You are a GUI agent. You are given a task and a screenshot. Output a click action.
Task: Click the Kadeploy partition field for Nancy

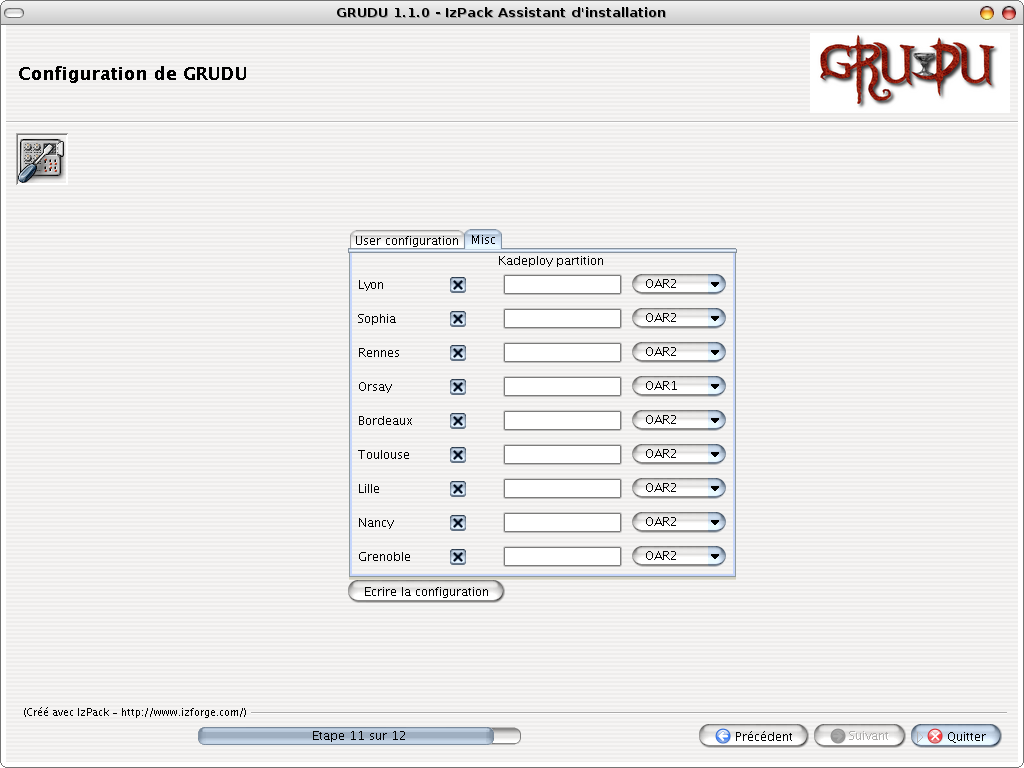tap(562, 522)
